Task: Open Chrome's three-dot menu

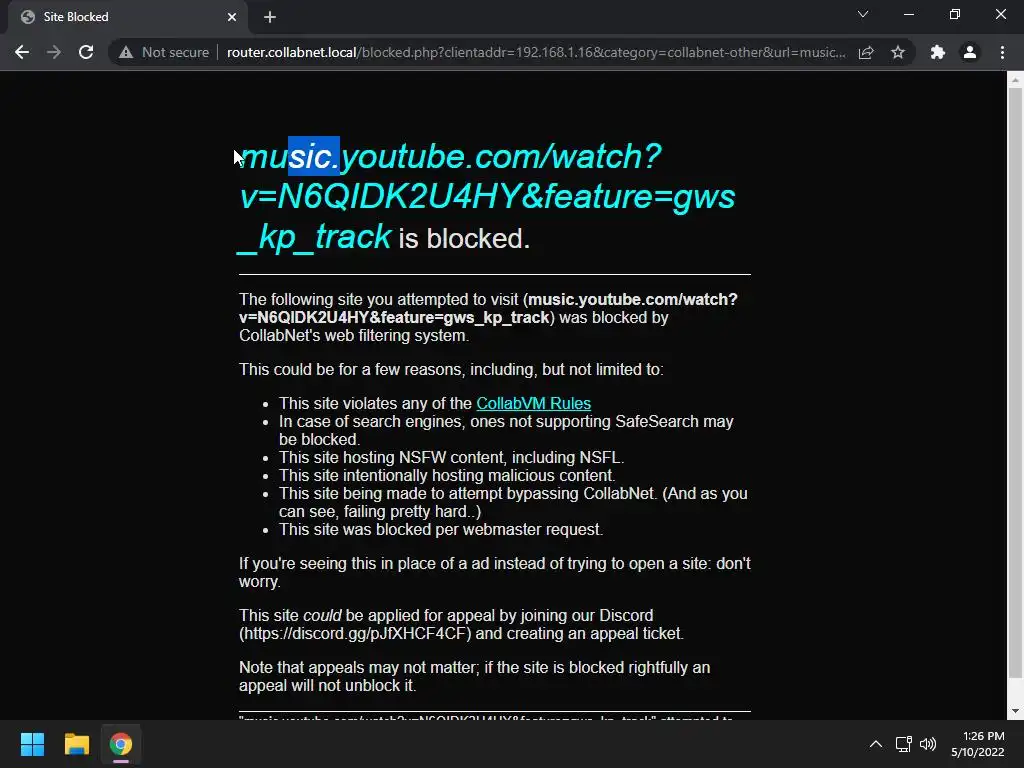Action: (1002, 52)
